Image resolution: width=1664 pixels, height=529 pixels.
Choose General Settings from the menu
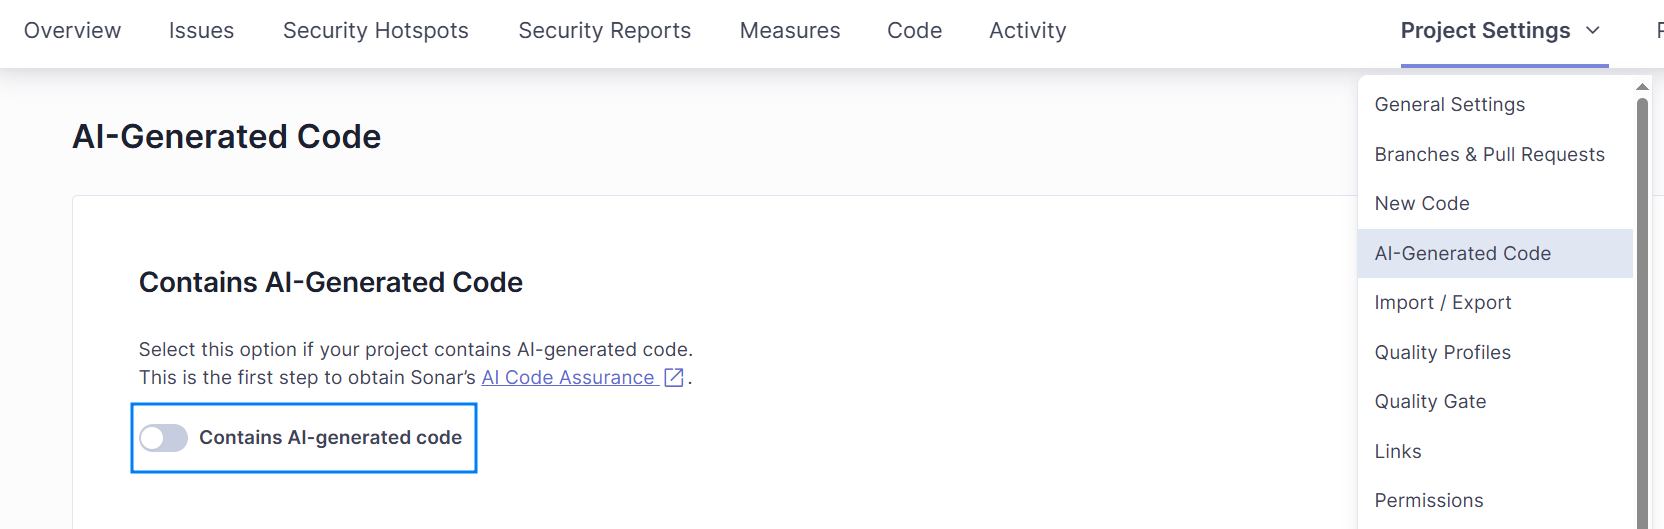(1449, 105)
